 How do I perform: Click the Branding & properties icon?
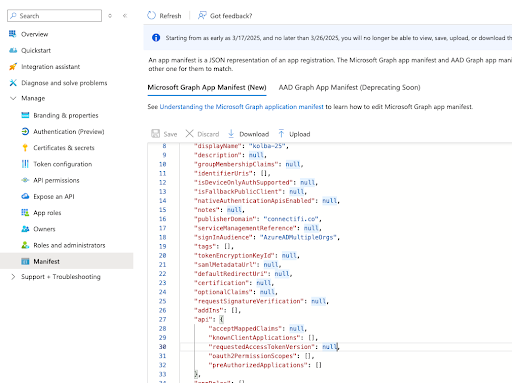pyautogui.click(x=25, y=115)
